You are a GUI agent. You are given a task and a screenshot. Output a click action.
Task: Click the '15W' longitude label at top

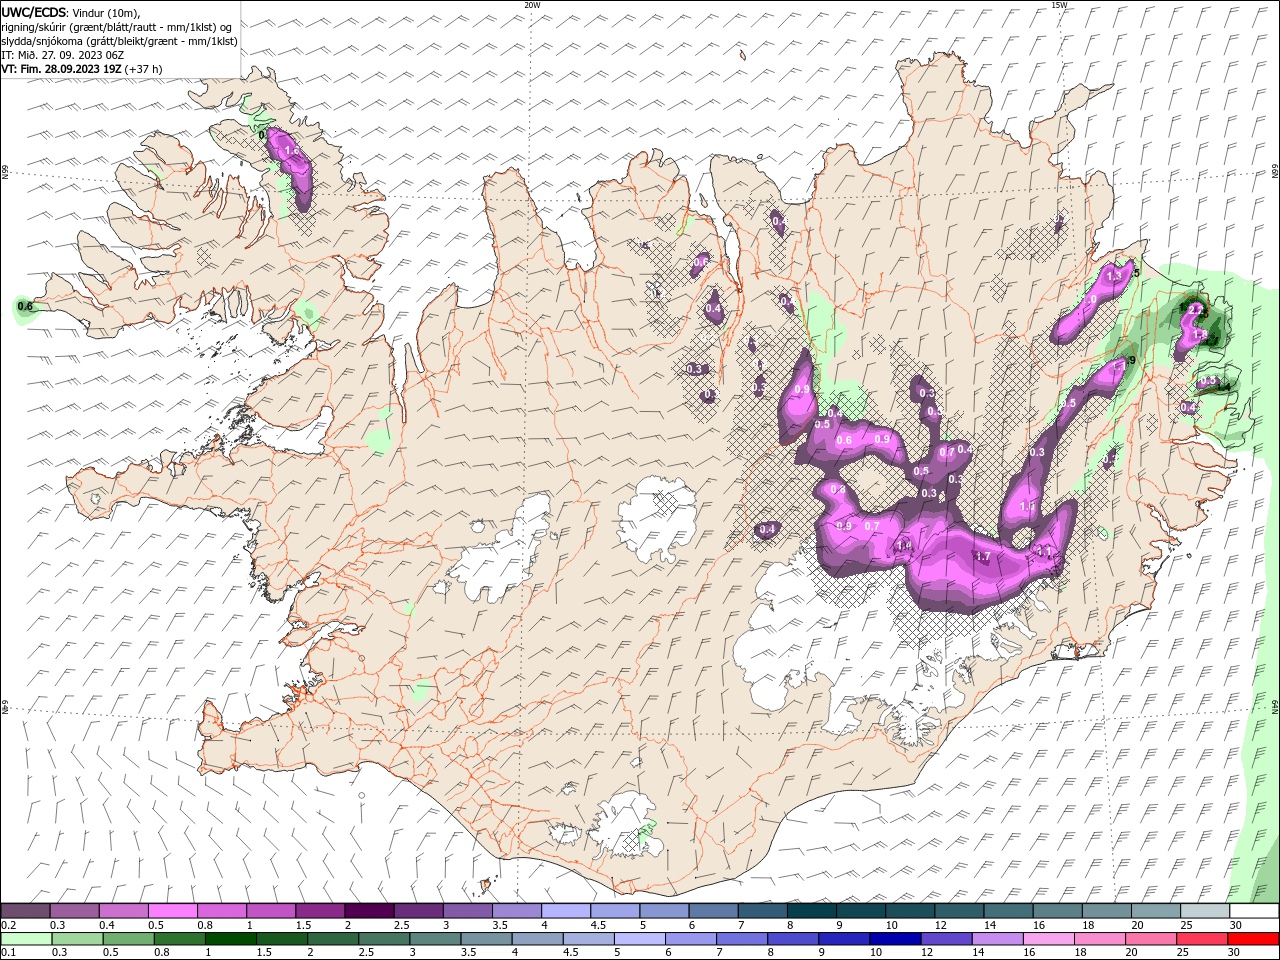(x=1059, y=5)
